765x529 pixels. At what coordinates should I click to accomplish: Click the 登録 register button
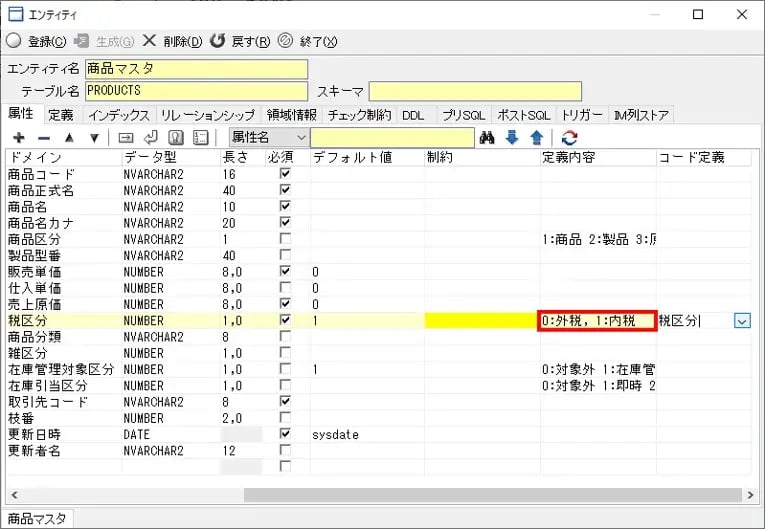[38, 41]
